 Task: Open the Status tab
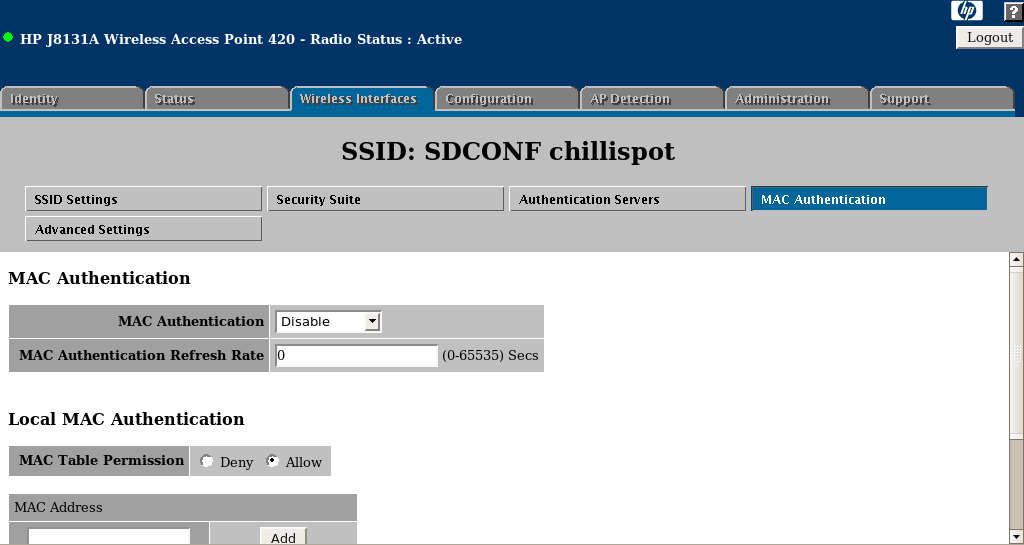(217, 99)
